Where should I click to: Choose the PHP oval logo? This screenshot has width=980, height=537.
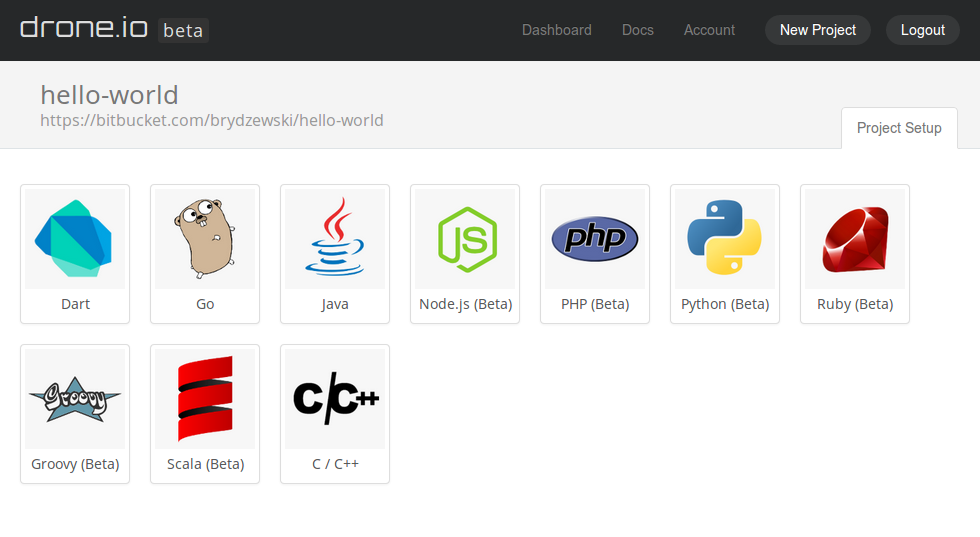(x=595, y=239)
